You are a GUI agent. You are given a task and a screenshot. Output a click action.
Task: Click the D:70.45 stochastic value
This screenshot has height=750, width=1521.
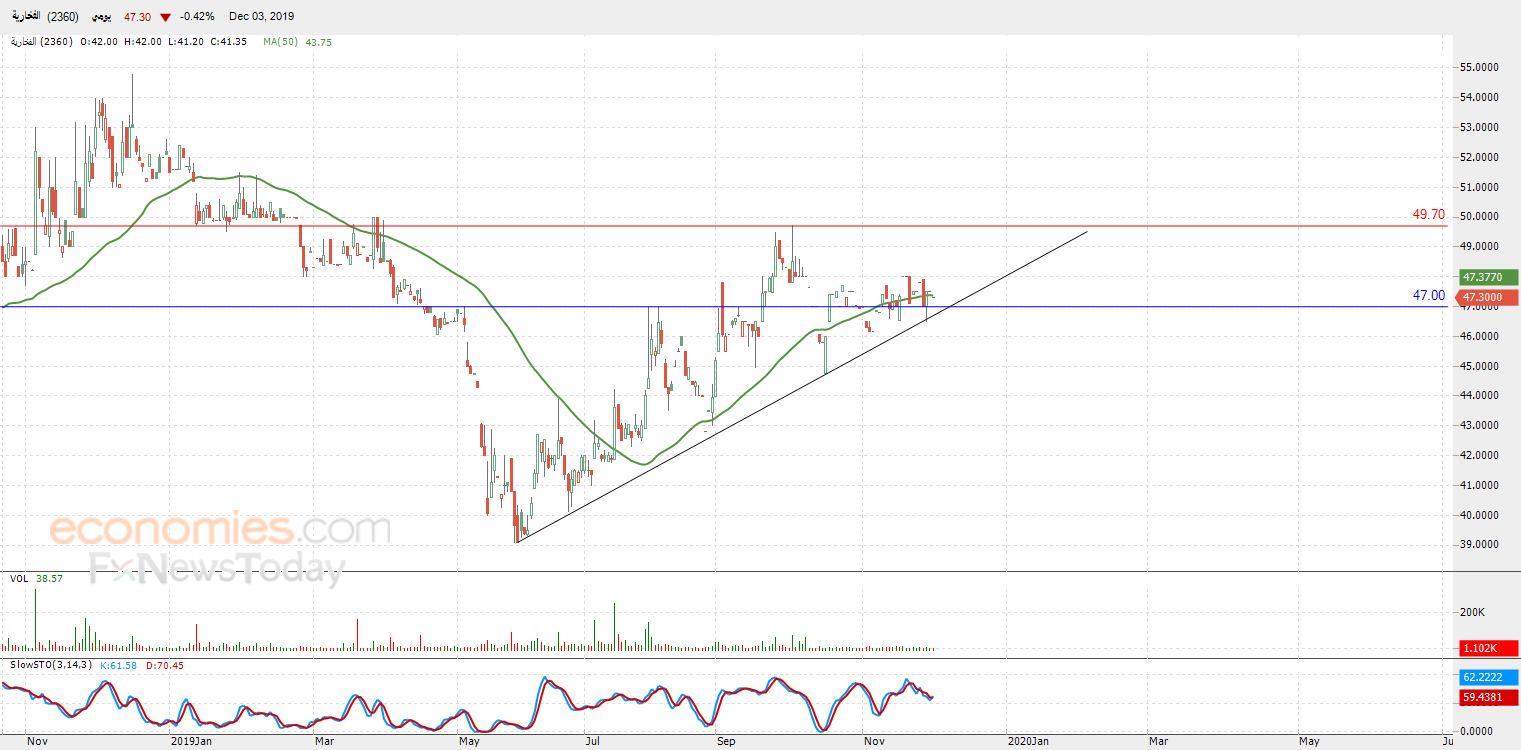pos(164,665)
